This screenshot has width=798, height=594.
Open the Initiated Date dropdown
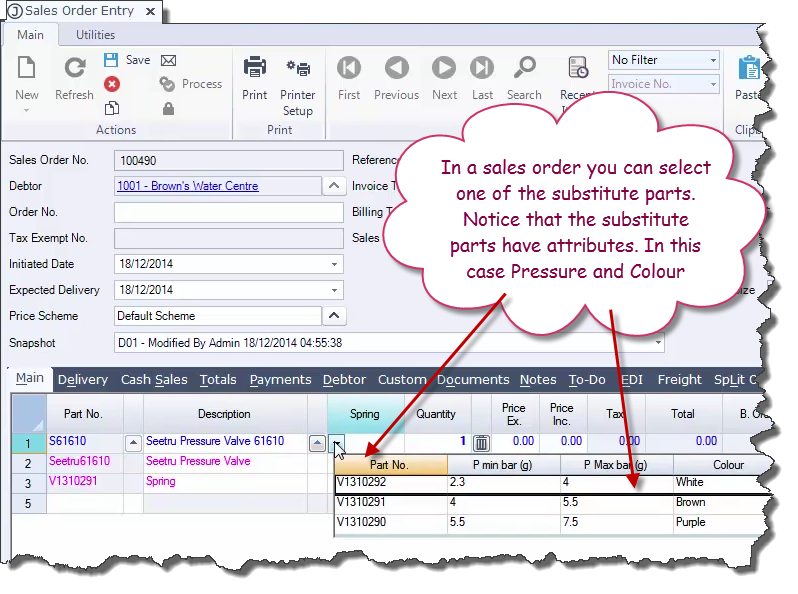coord(334,264)
